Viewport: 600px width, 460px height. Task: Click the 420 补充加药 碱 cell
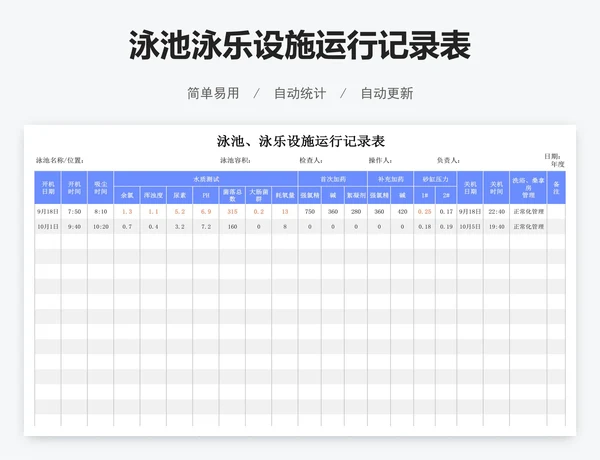click(x=402, y=211)
